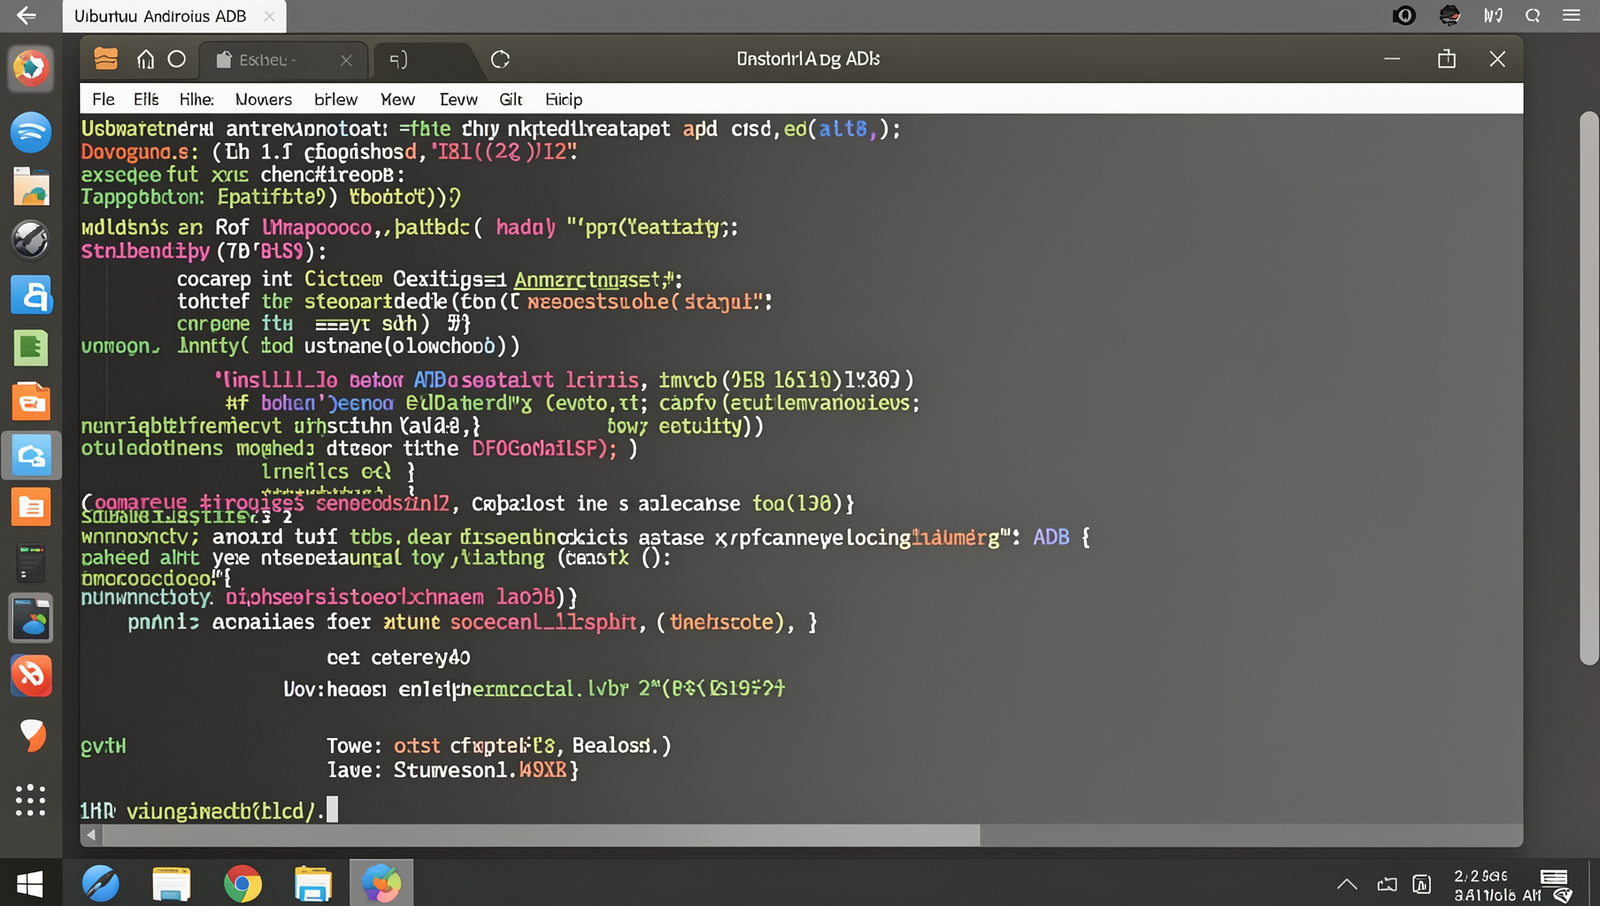The image size is (1600, 906).
Task: Close the 'Uburtuu Androius ADB' tab
Action: pyautogui.click(x=269, y=16)
